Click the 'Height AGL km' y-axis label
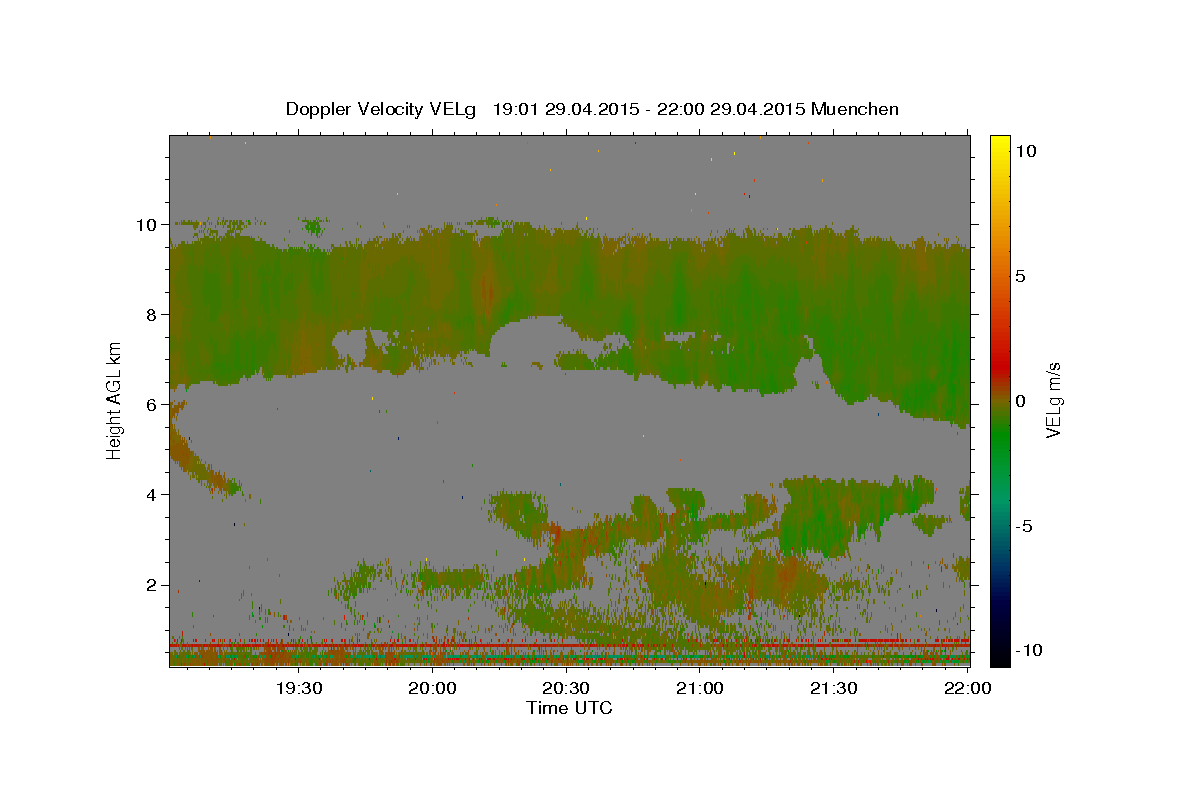The height and width of the screenshot is (800, 1200). tap(114, 399)
